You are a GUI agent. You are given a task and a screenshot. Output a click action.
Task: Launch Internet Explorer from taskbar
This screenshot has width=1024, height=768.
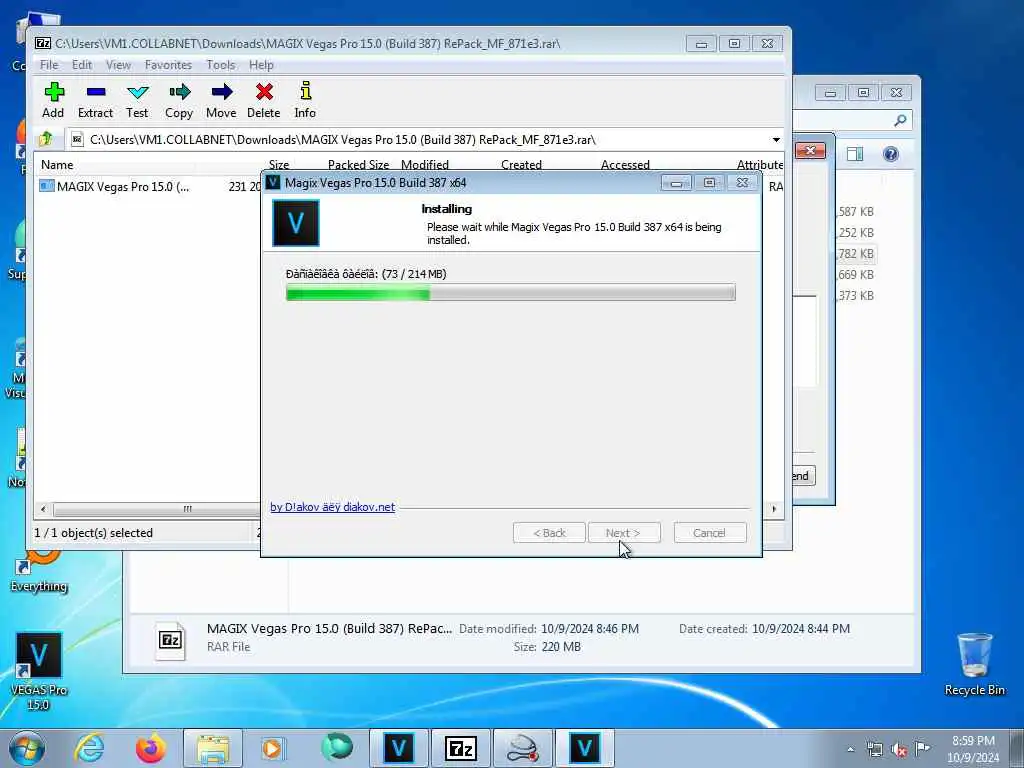(89, 748)
